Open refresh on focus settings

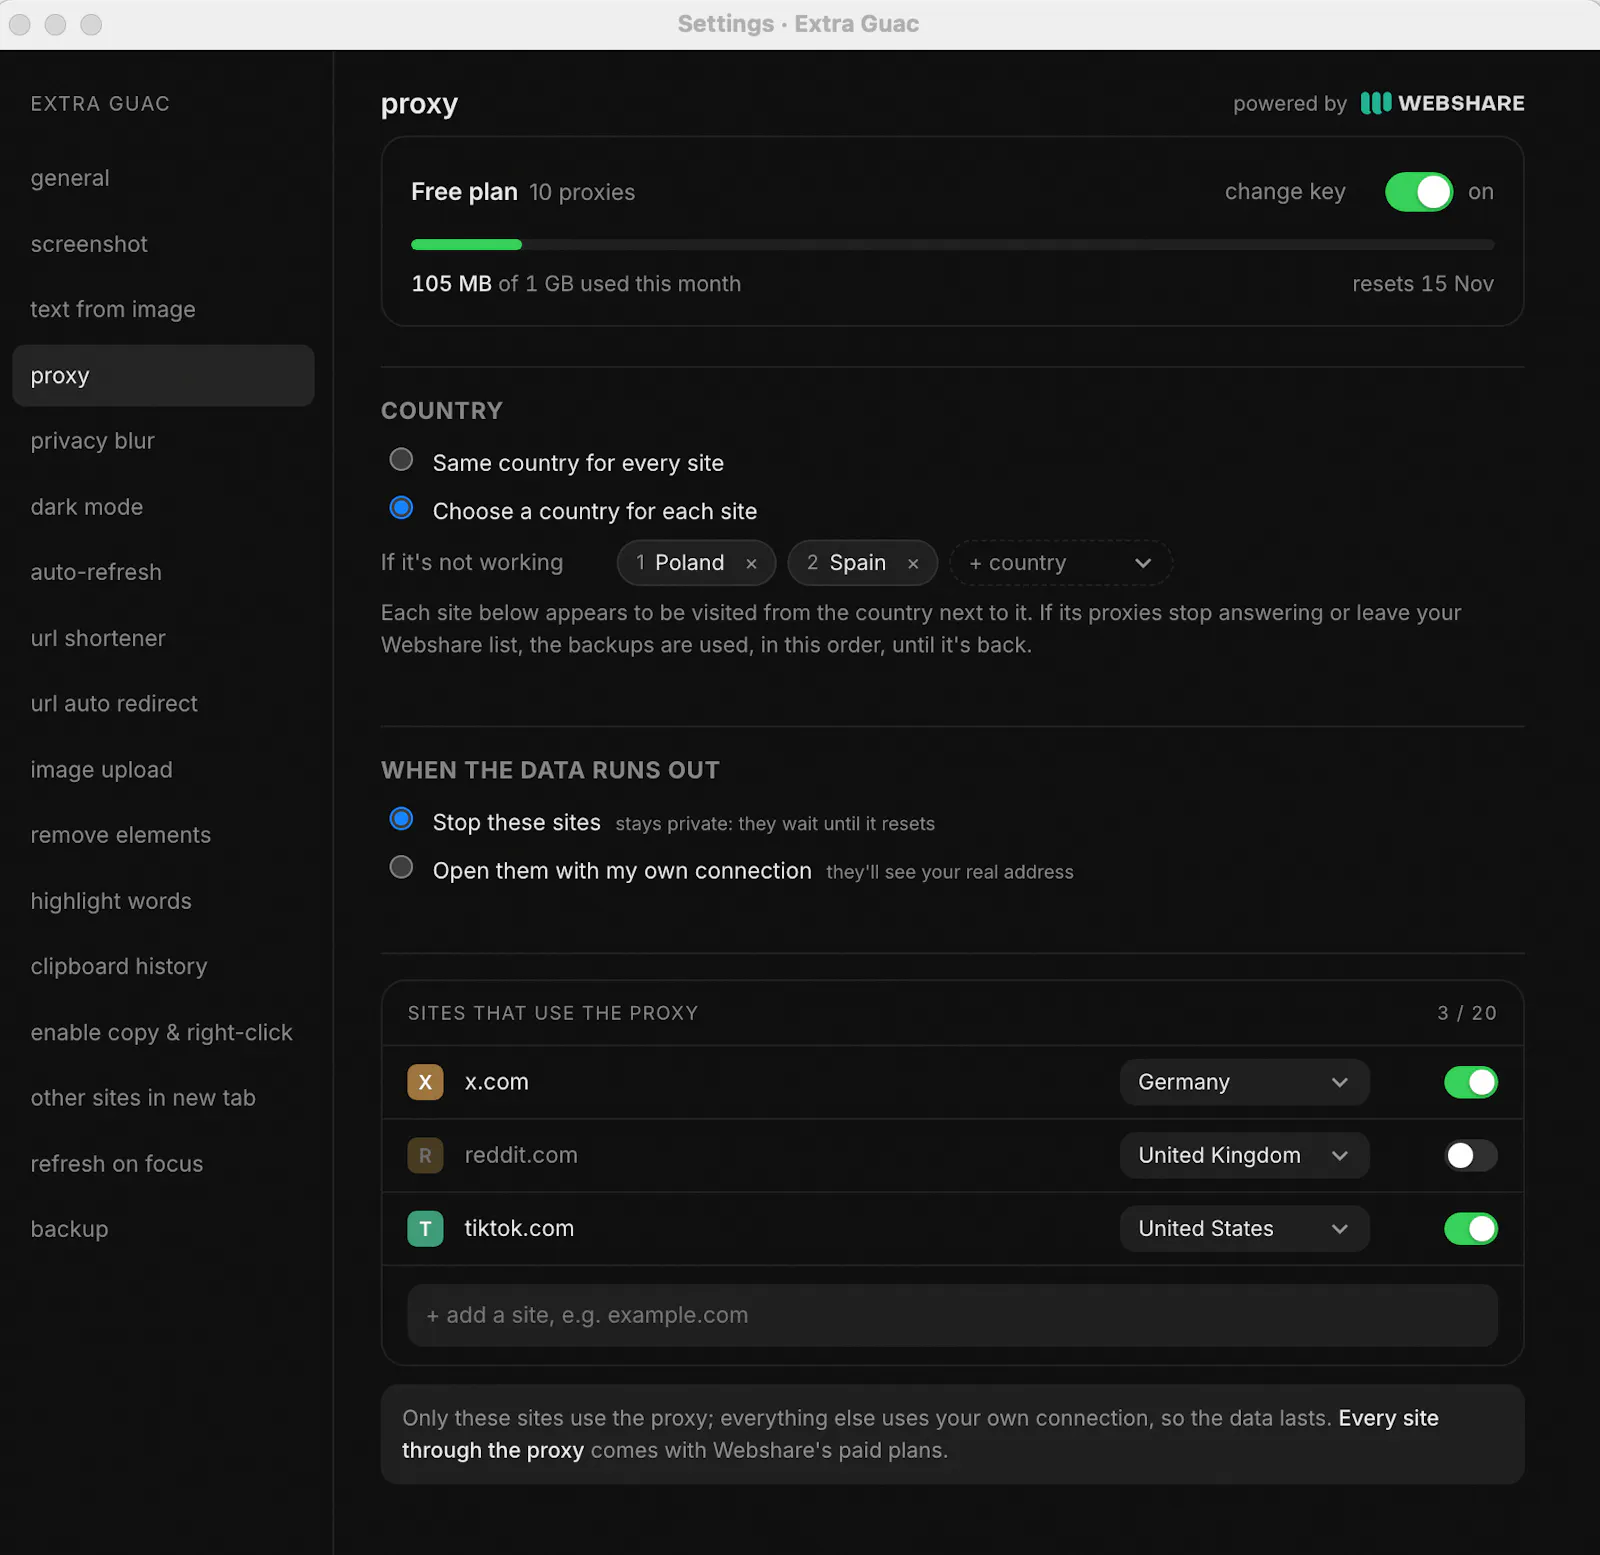[163, 1164]
